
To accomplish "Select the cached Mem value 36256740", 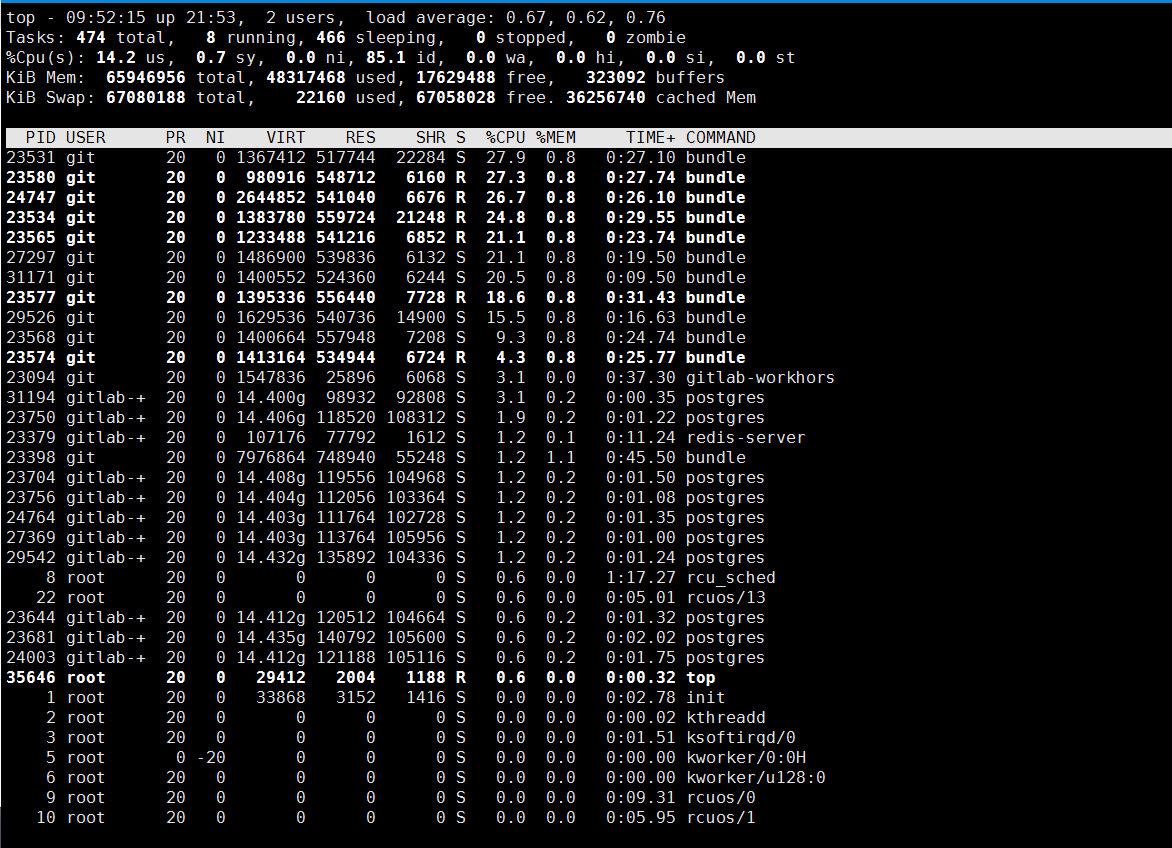I will 605,98.
